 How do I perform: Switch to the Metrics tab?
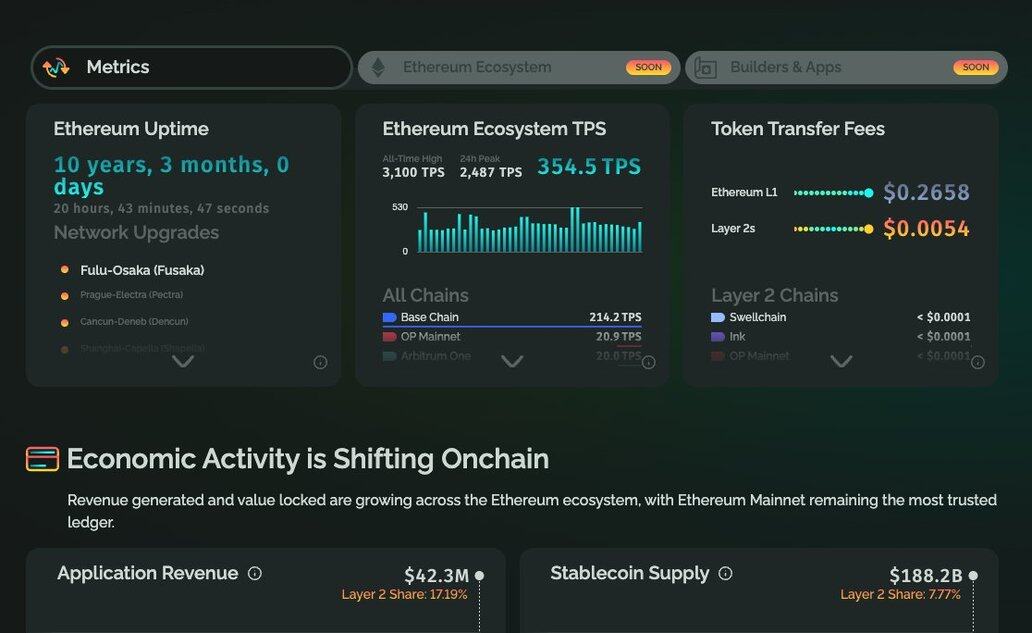[192, 67]
